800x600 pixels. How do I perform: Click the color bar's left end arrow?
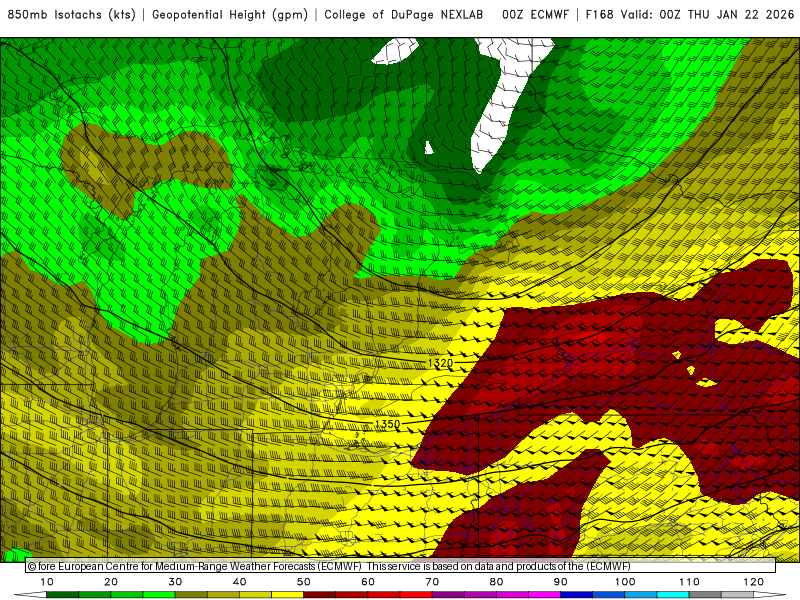click(x=30, y=595)
